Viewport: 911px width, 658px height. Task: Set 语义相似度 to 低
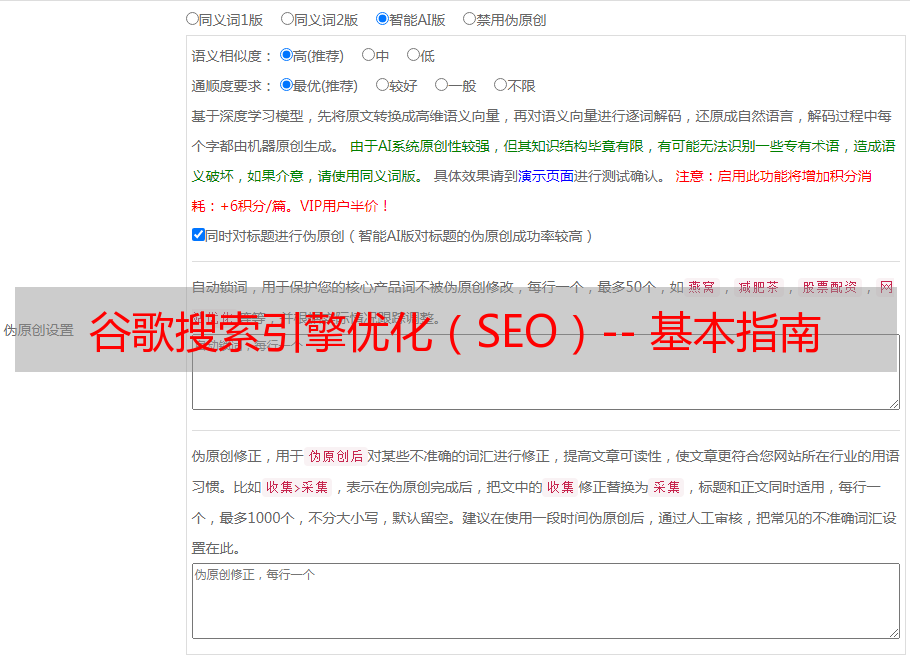[x=413, y=55]
